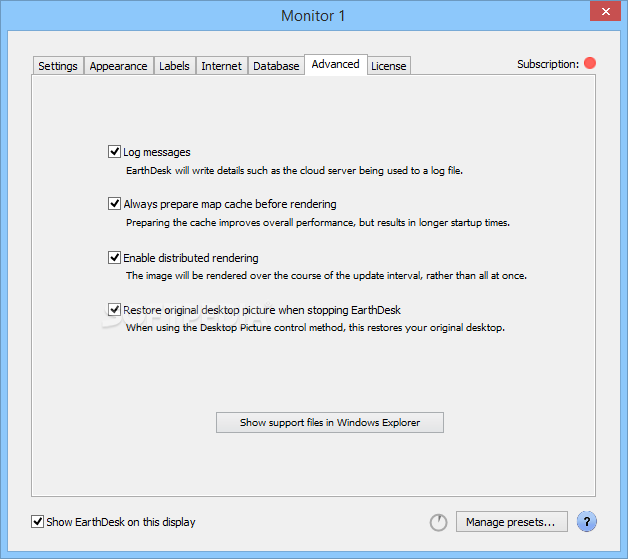Screen dimensions: 628x559
Task: Disable Enable distributed rendering checkbox
Action: 115,257
